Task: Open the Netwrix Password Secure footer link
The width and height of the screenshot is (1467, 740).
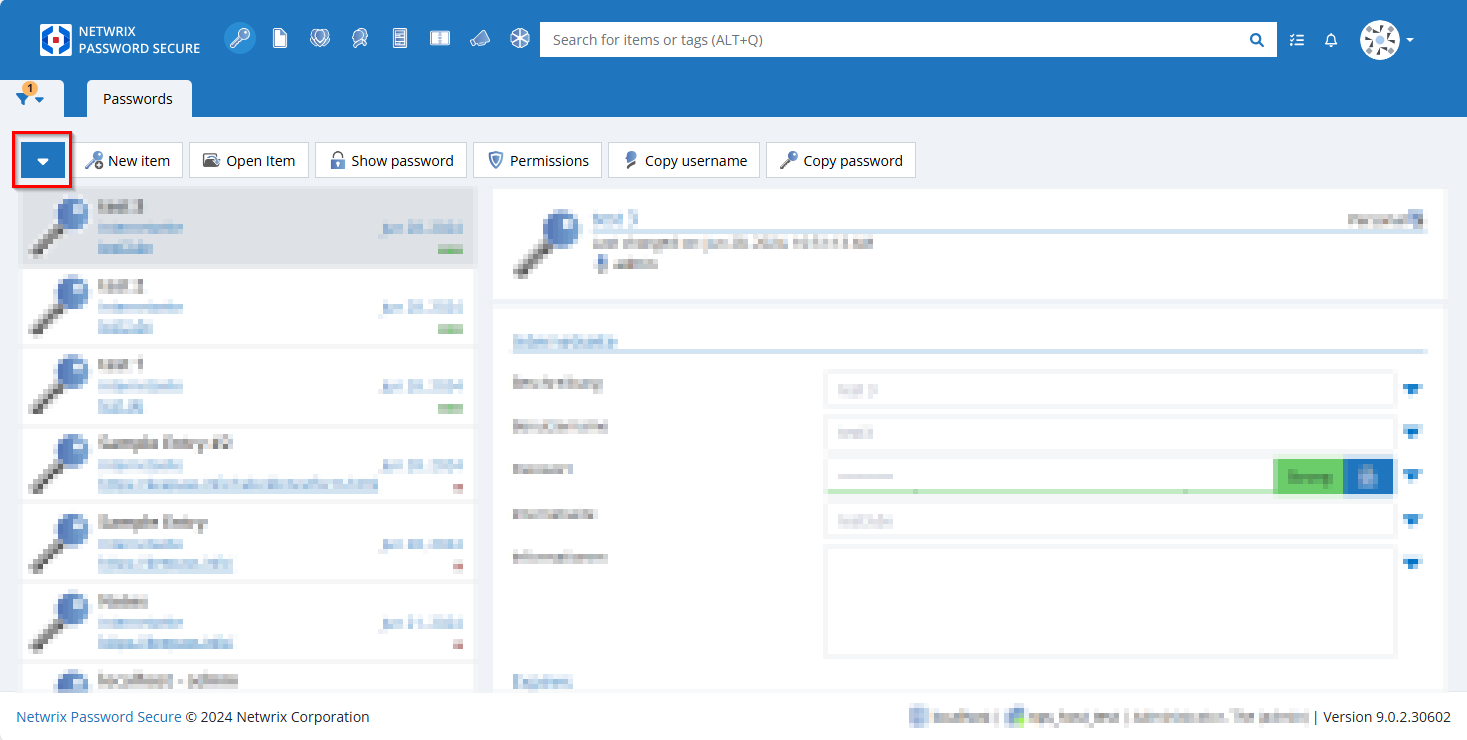Action: (99, 717)
